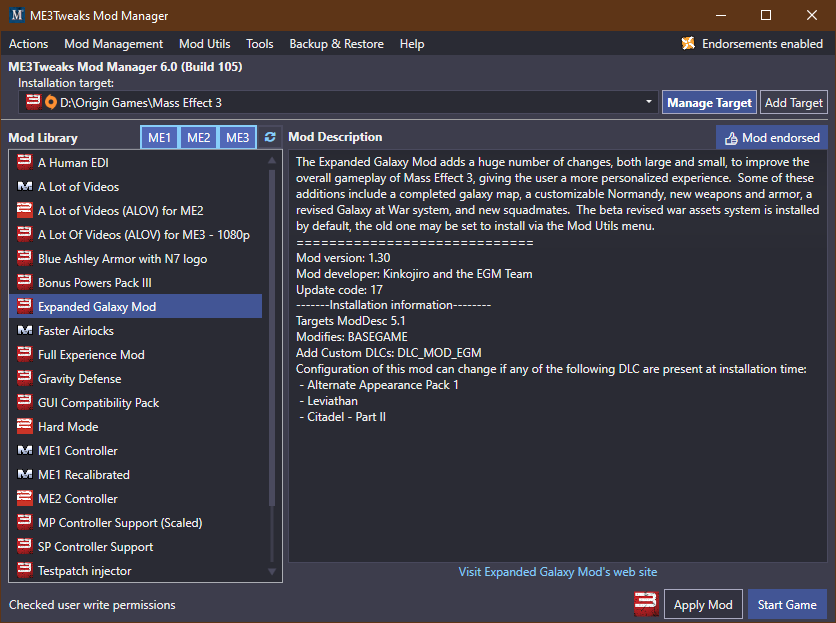Image resolution: width=836 pixels, height=623 pixels.
Task: Click the icon beside Gravity Defense
Action: pyautogui.click(x=25, y=378)
